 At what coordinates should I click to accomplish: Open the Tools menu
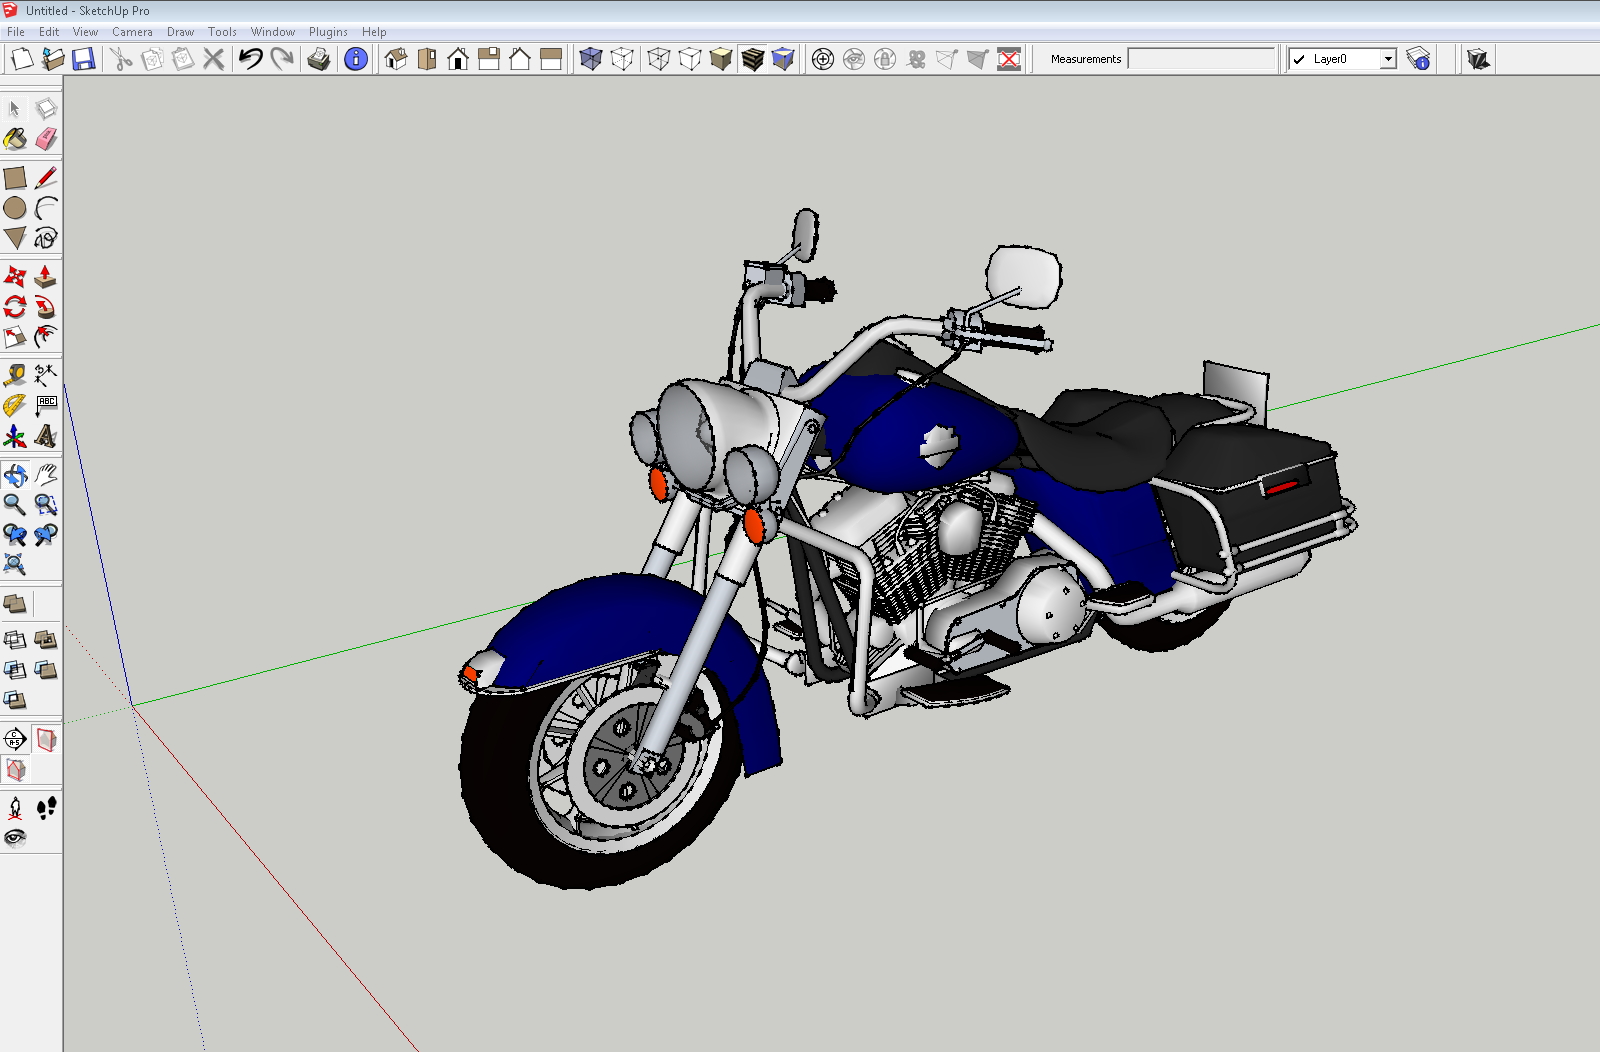click(x=223, y=32)
